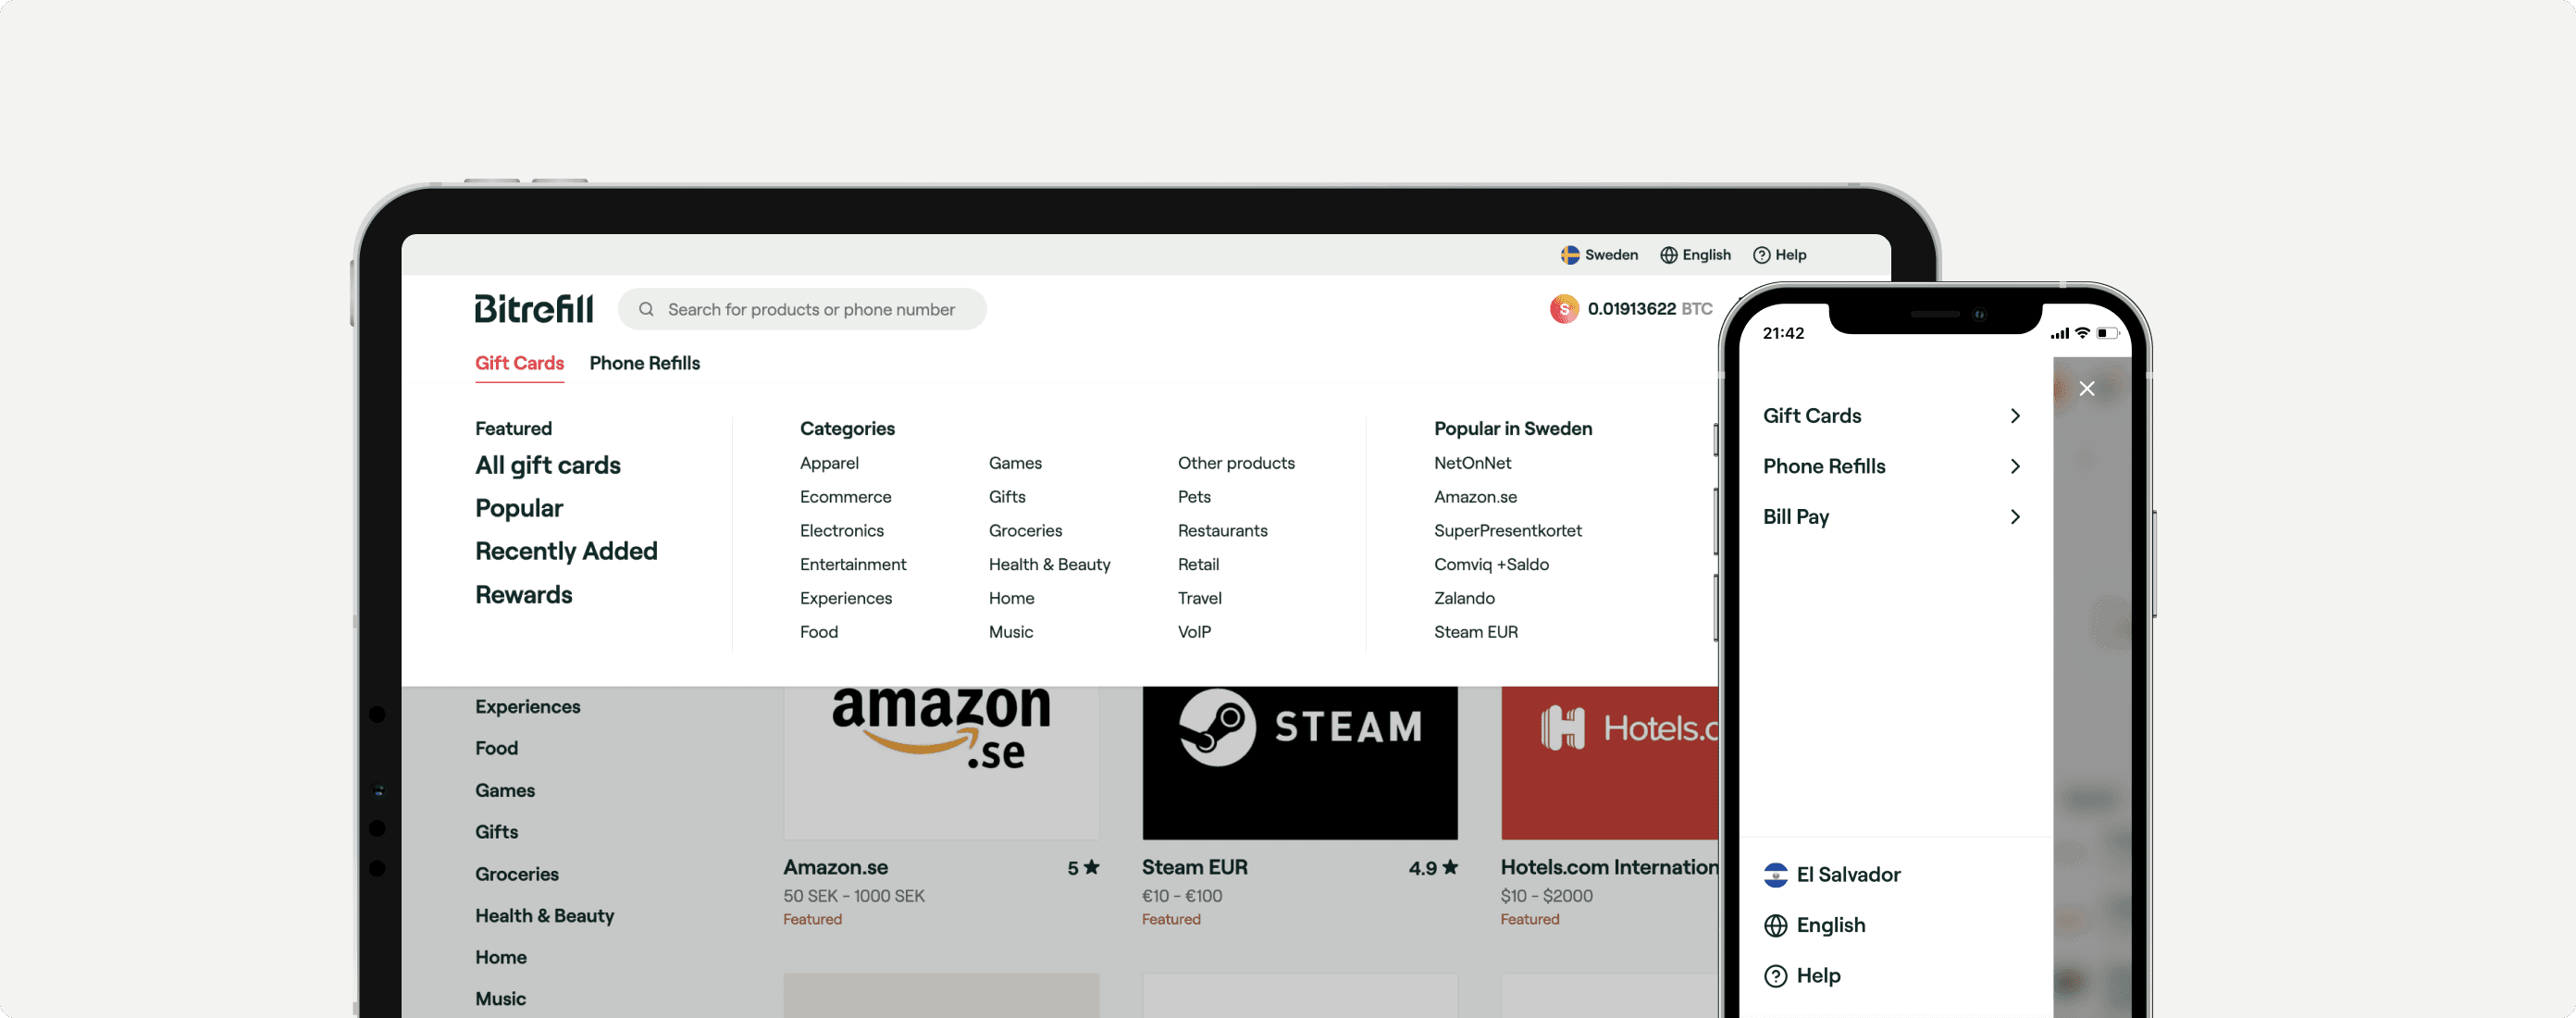2576x1018 pixels.
Task: Open the Popular featured link
Action: [x=519, y=509]
